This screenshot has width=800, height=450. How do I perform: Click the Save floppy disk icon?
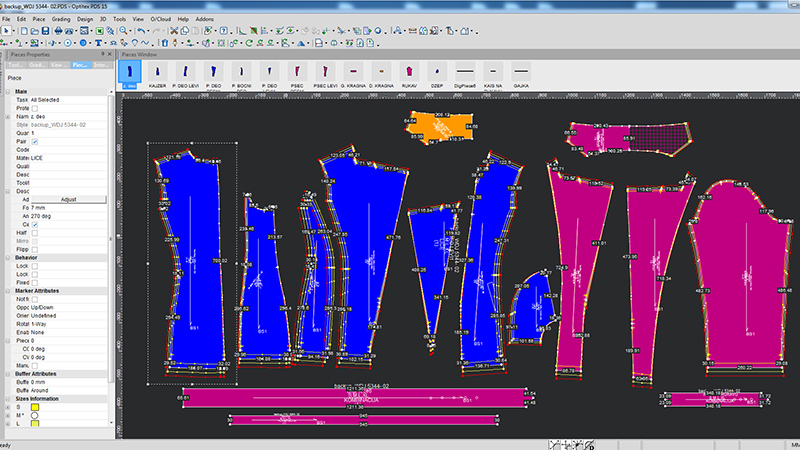coord(47,31)
